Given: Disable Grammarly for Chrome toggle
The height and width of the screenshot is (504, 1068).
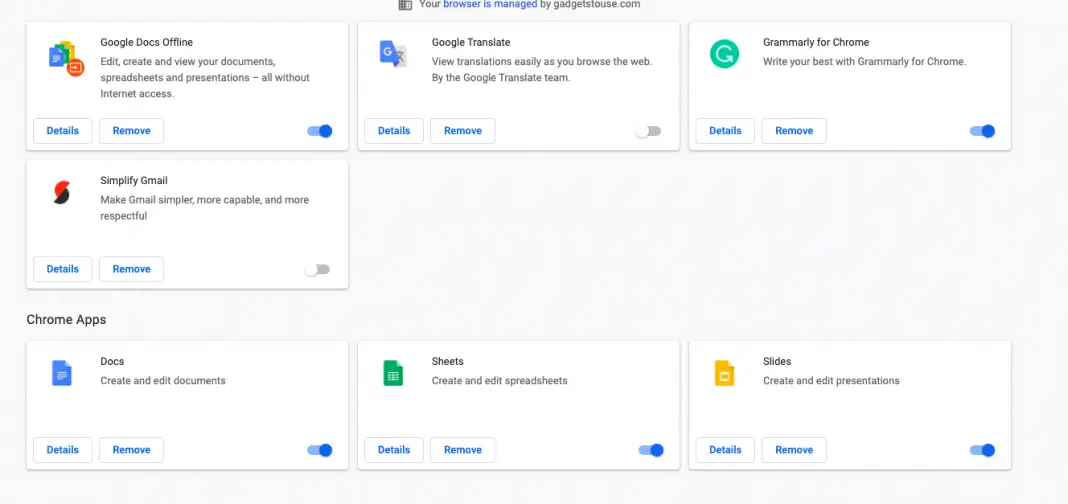Looking at the screenshot, I should pyautogui.click(x=982, y=131).
